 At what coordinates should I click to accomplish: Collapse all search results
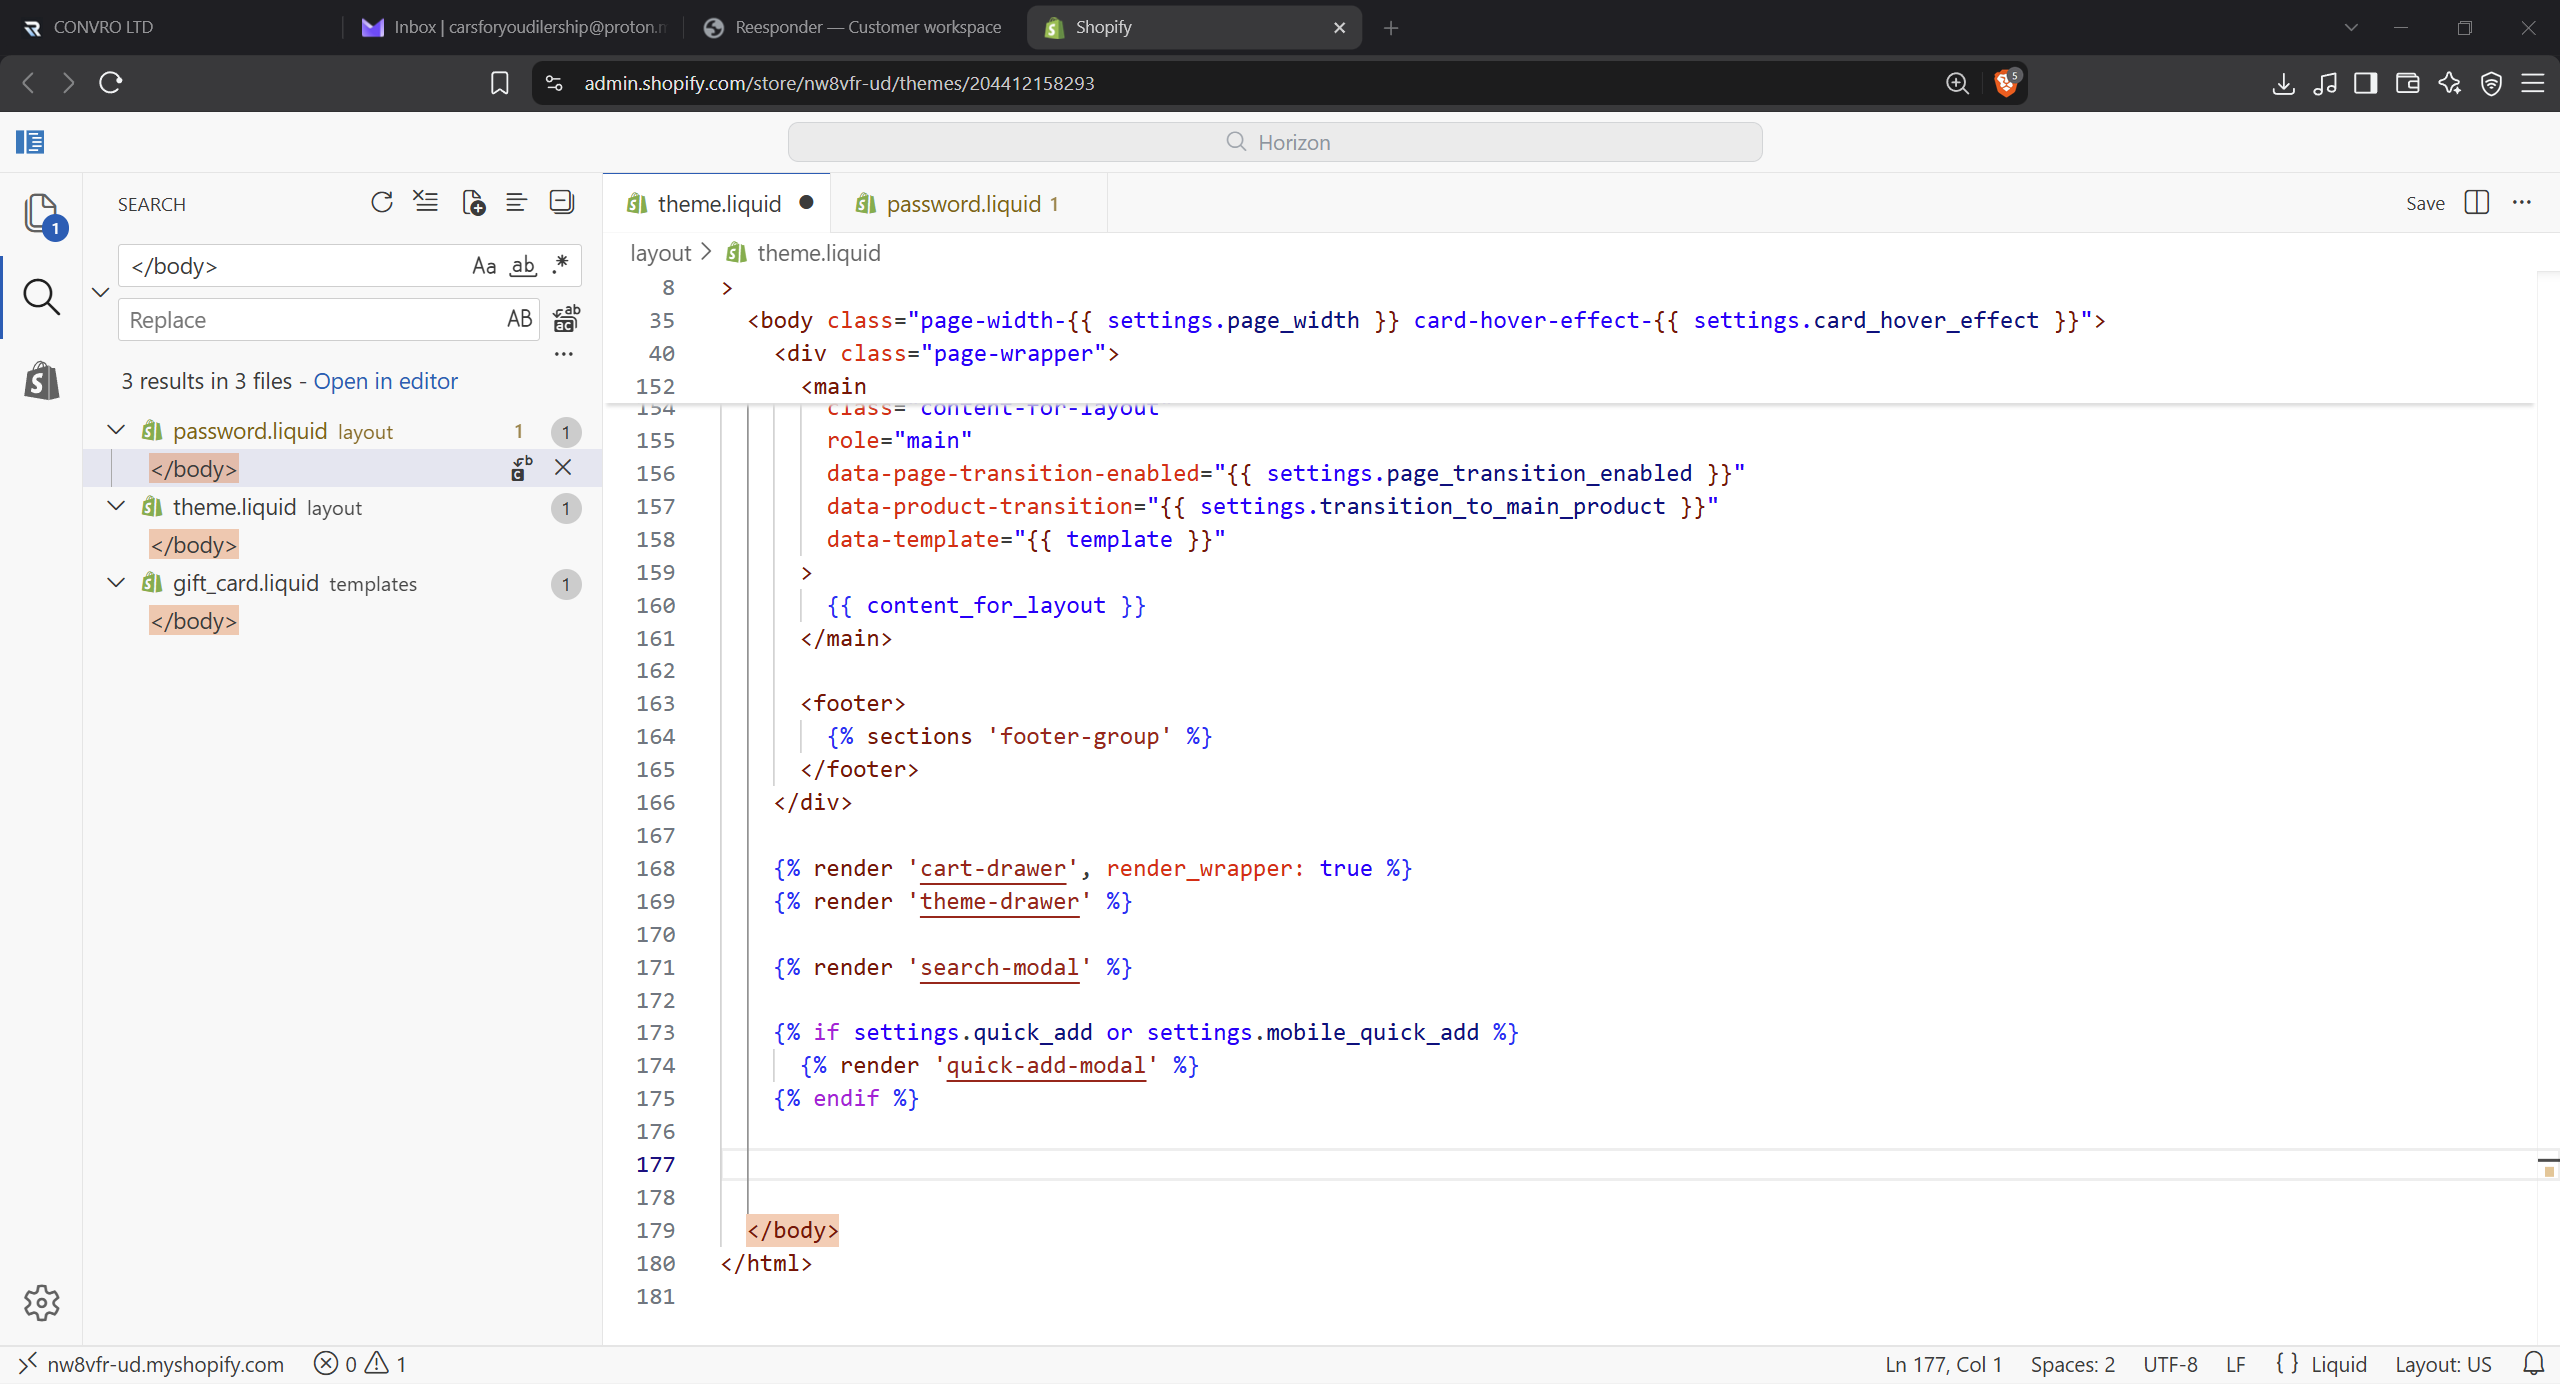point(562,203)
